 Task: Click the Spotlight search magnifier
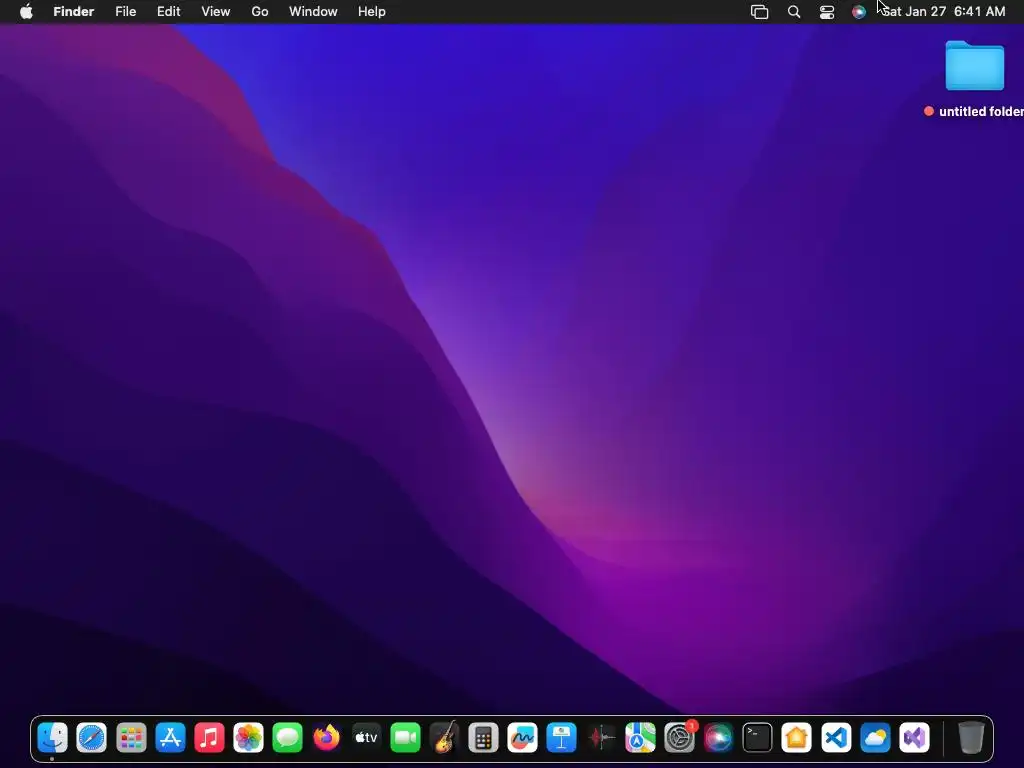tap(793, 12)
